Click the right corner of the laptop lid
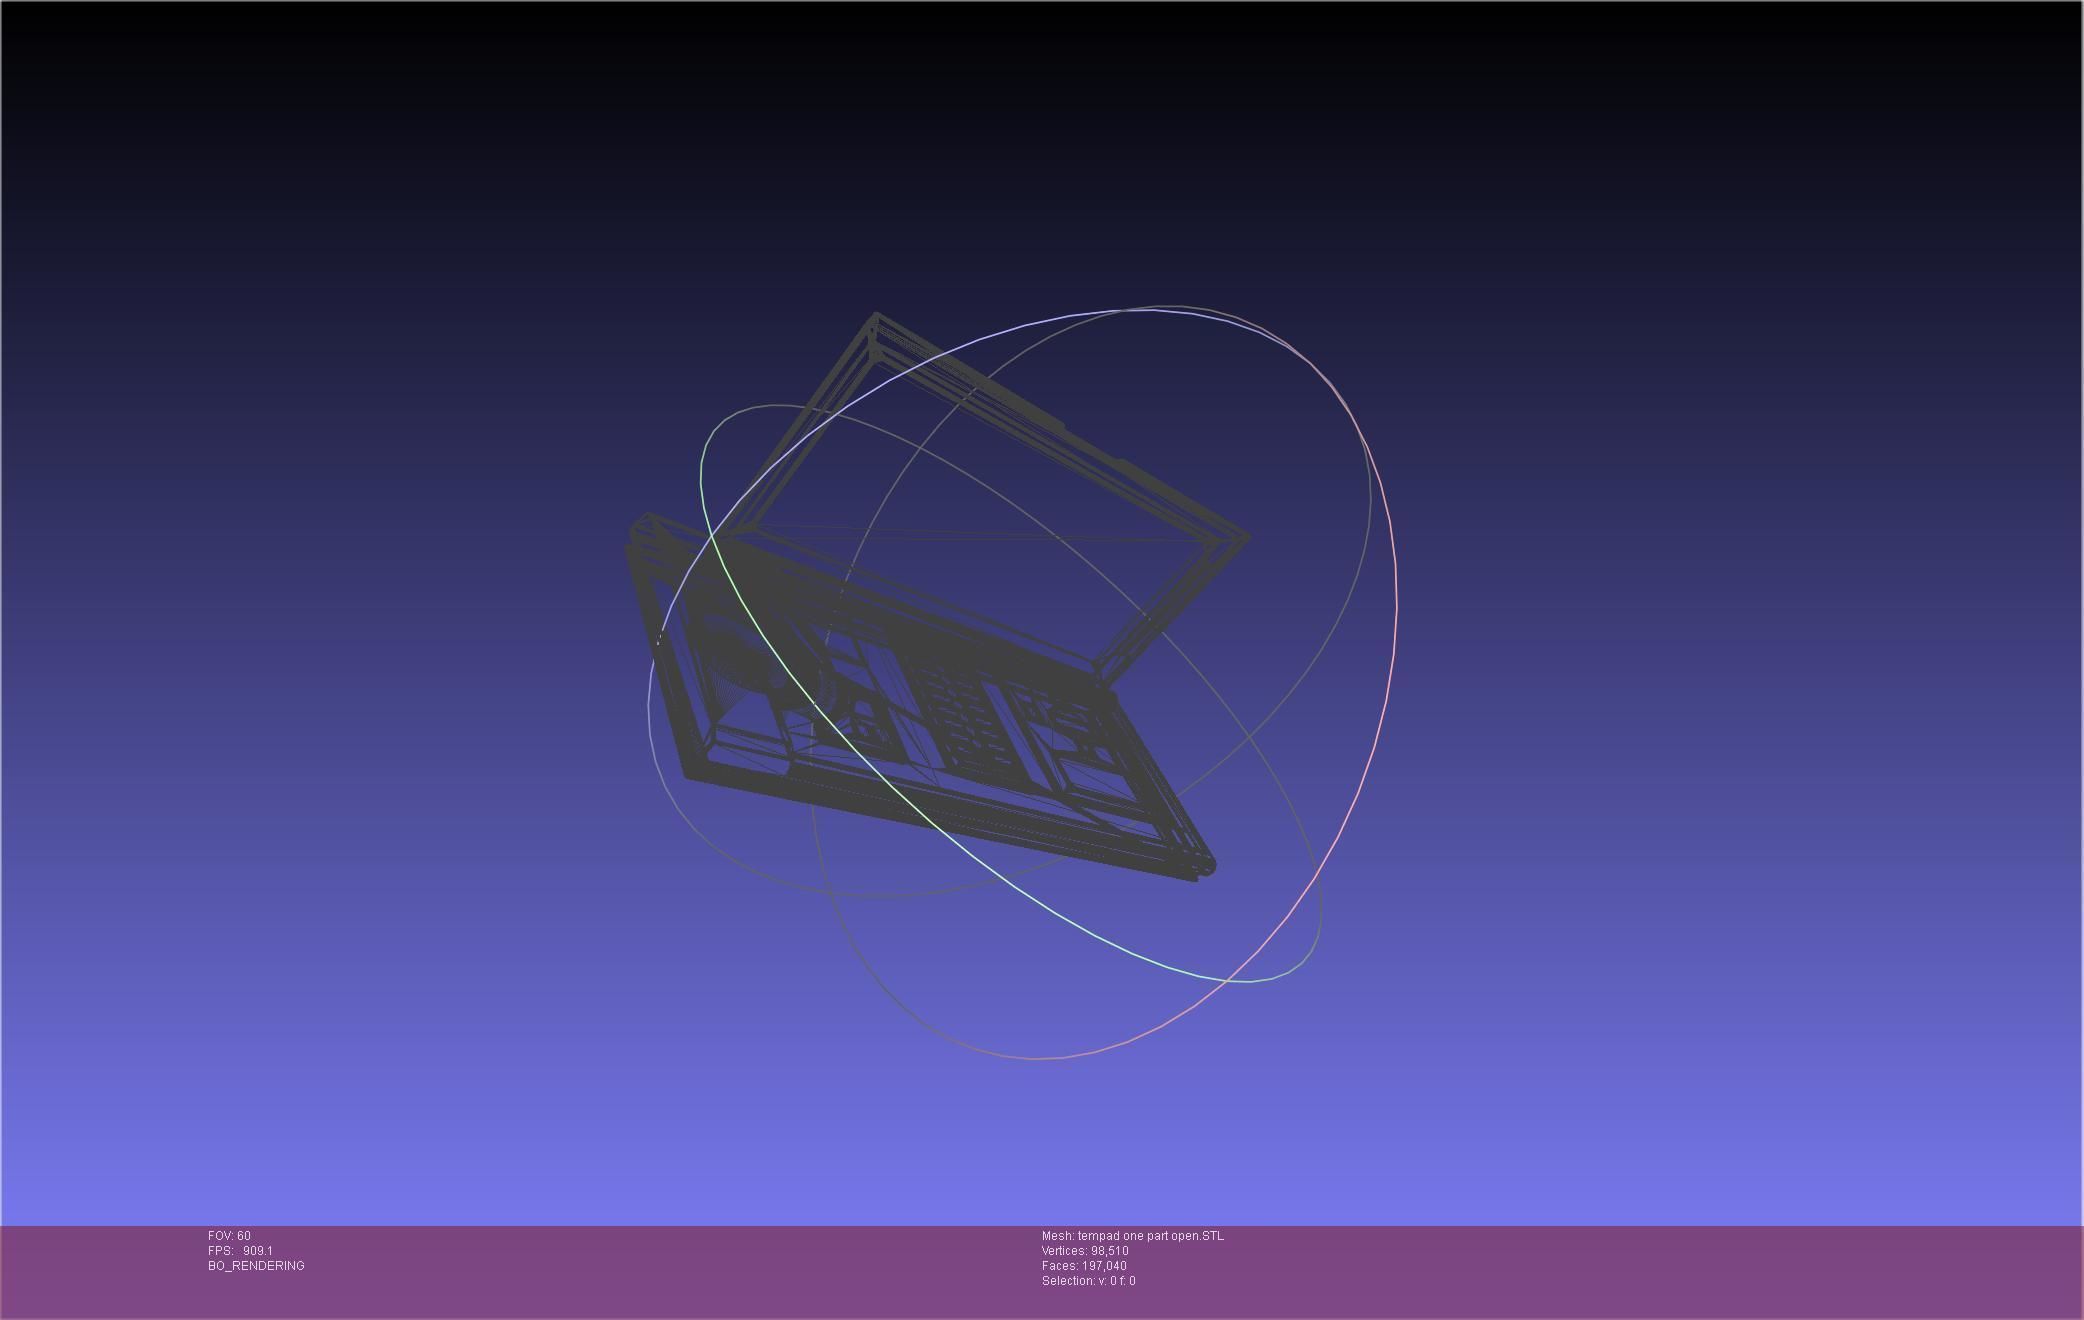Viewport: 2084px width, 1320px height. pyautogui.click(x=1247, y=537)
